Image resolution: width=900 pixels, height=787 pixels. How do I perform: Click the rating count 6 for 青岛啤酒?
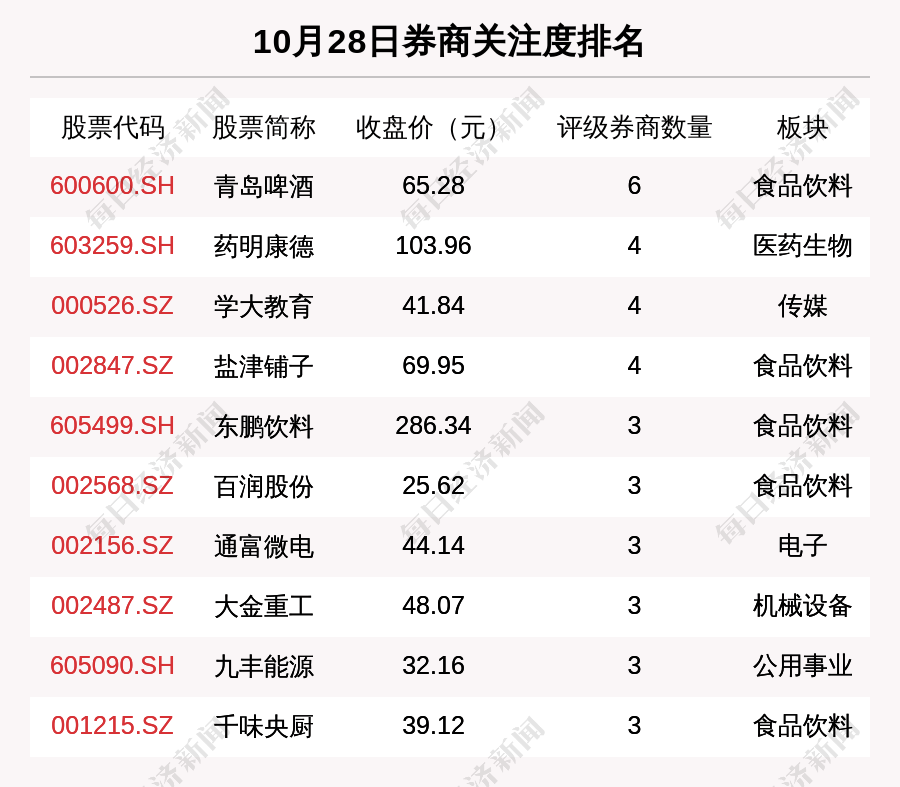click(x=633, y=186)
